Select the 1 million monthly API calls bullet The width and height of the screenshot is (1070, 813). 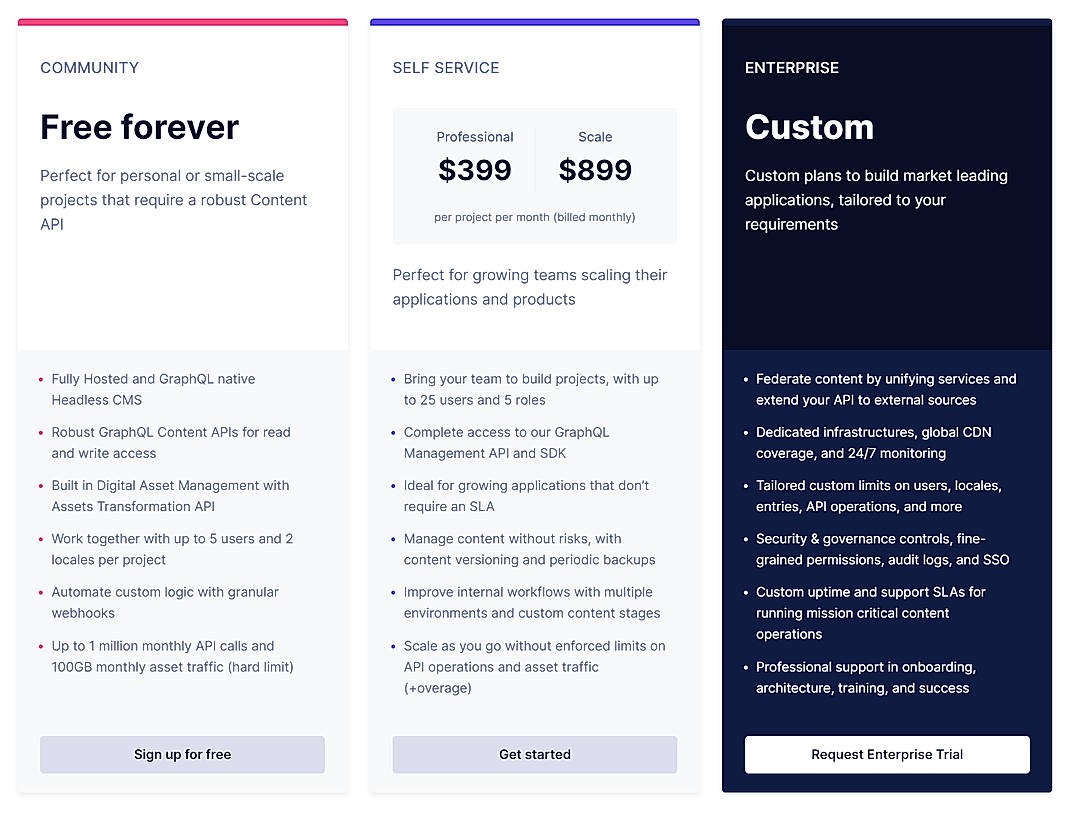pyautogui.click(x=171, y=656)
